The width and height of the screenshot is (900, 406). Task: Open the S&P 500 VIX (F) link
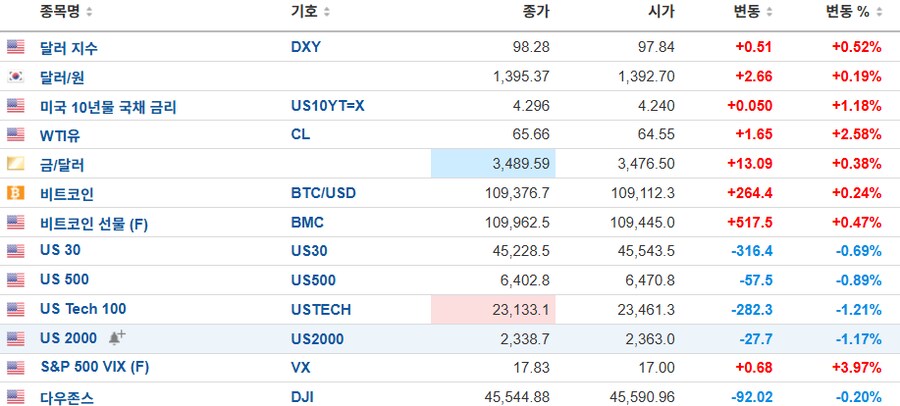point(95,367)
